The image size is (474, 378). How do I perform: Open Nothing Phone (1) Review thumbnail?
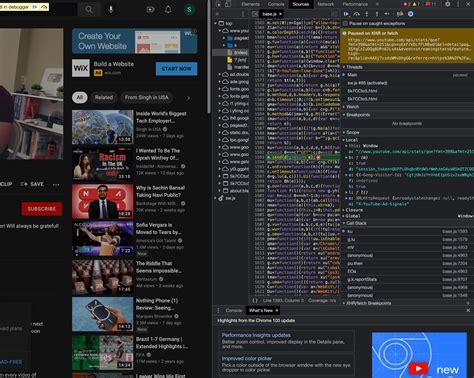(103, 314)
